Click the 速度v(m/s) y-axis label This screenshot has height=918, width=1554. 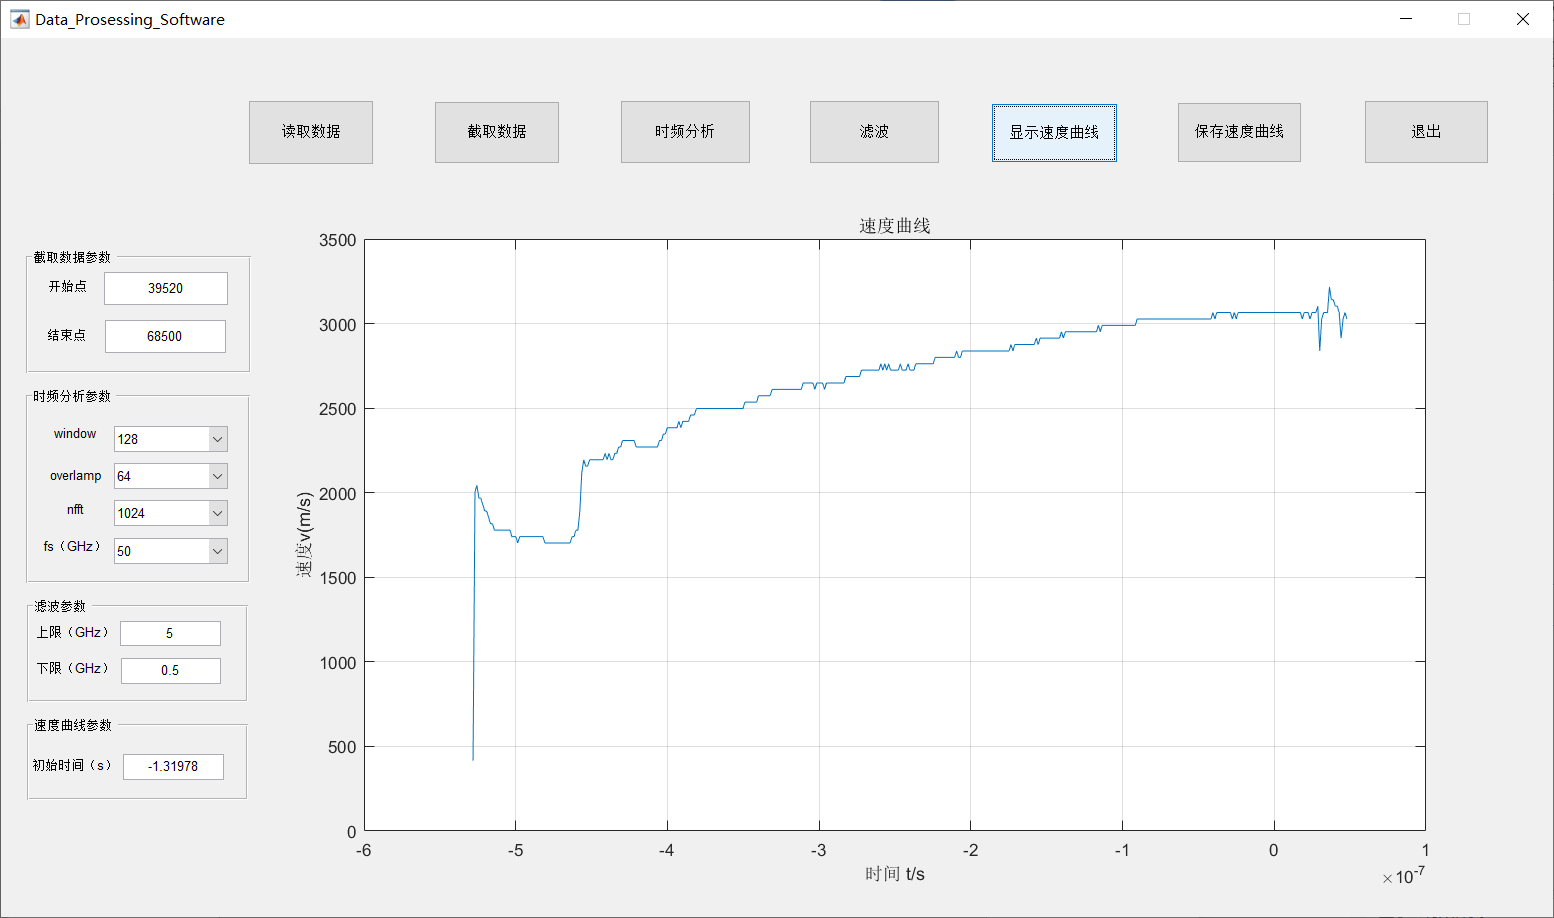pos(305,535)
